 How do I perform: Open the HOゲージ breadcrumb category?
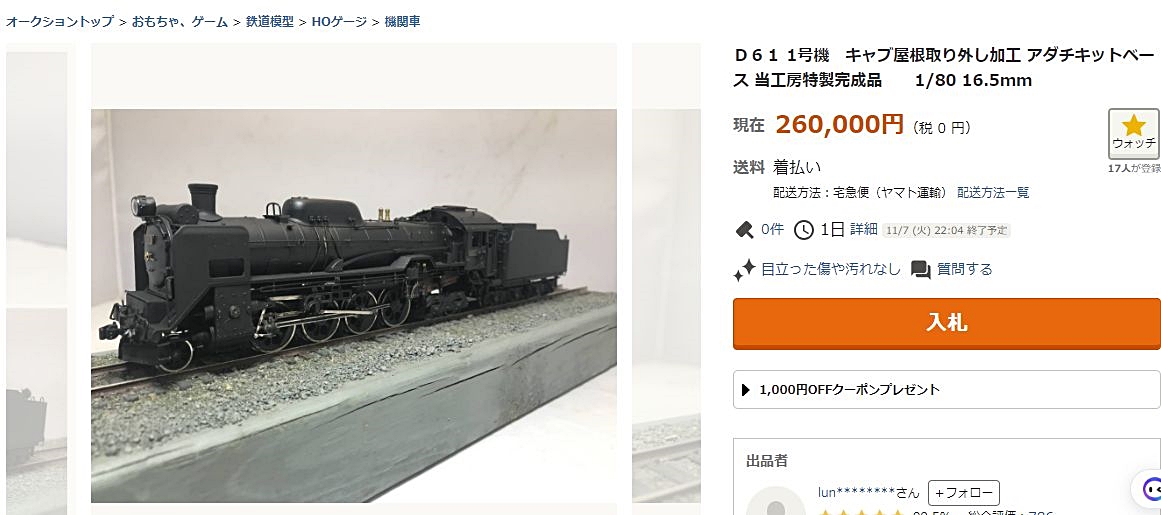339,21
